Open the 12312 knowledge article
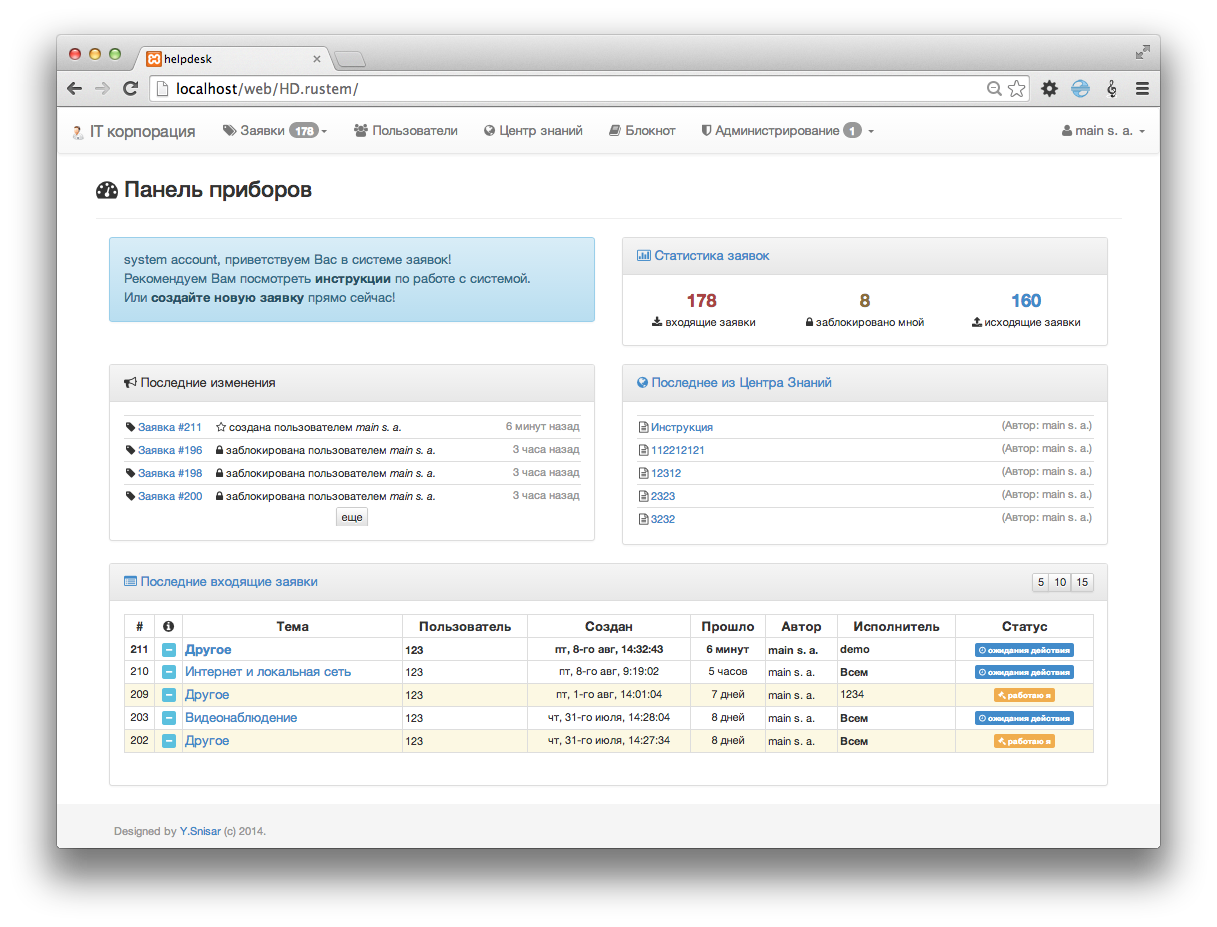Image resolution: width=1217 pixels, height=927 pixels. pos(666,474)
